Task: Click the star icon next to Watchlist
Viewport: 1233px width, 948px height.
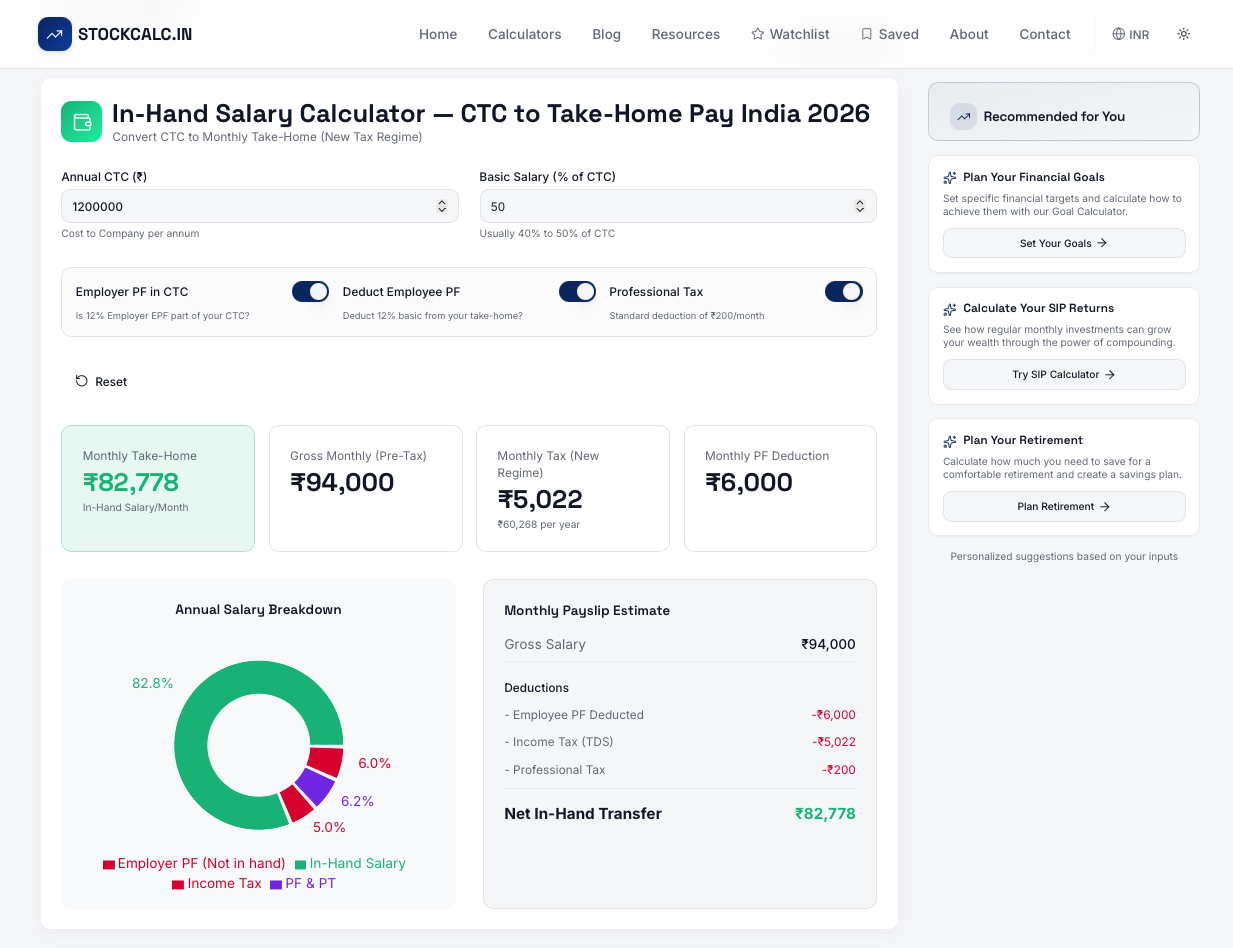Action: coord(756,33)
